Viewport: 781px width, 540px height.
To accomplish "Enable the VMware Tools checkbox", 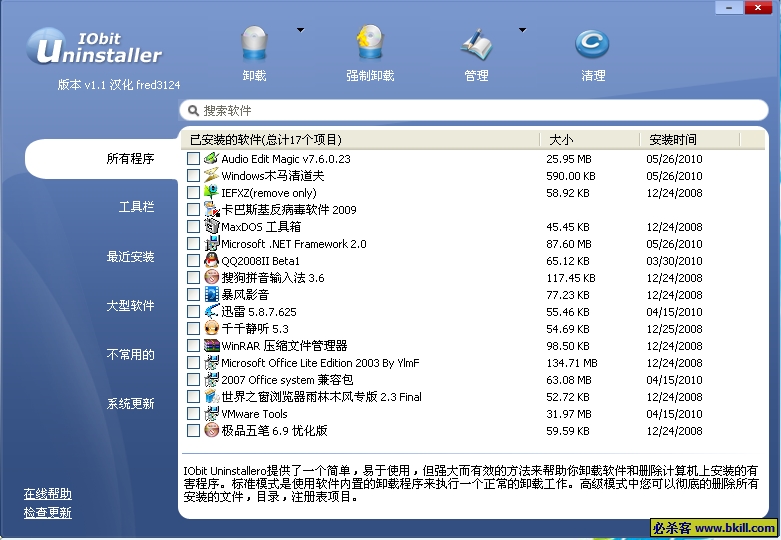I will point(193,413).
